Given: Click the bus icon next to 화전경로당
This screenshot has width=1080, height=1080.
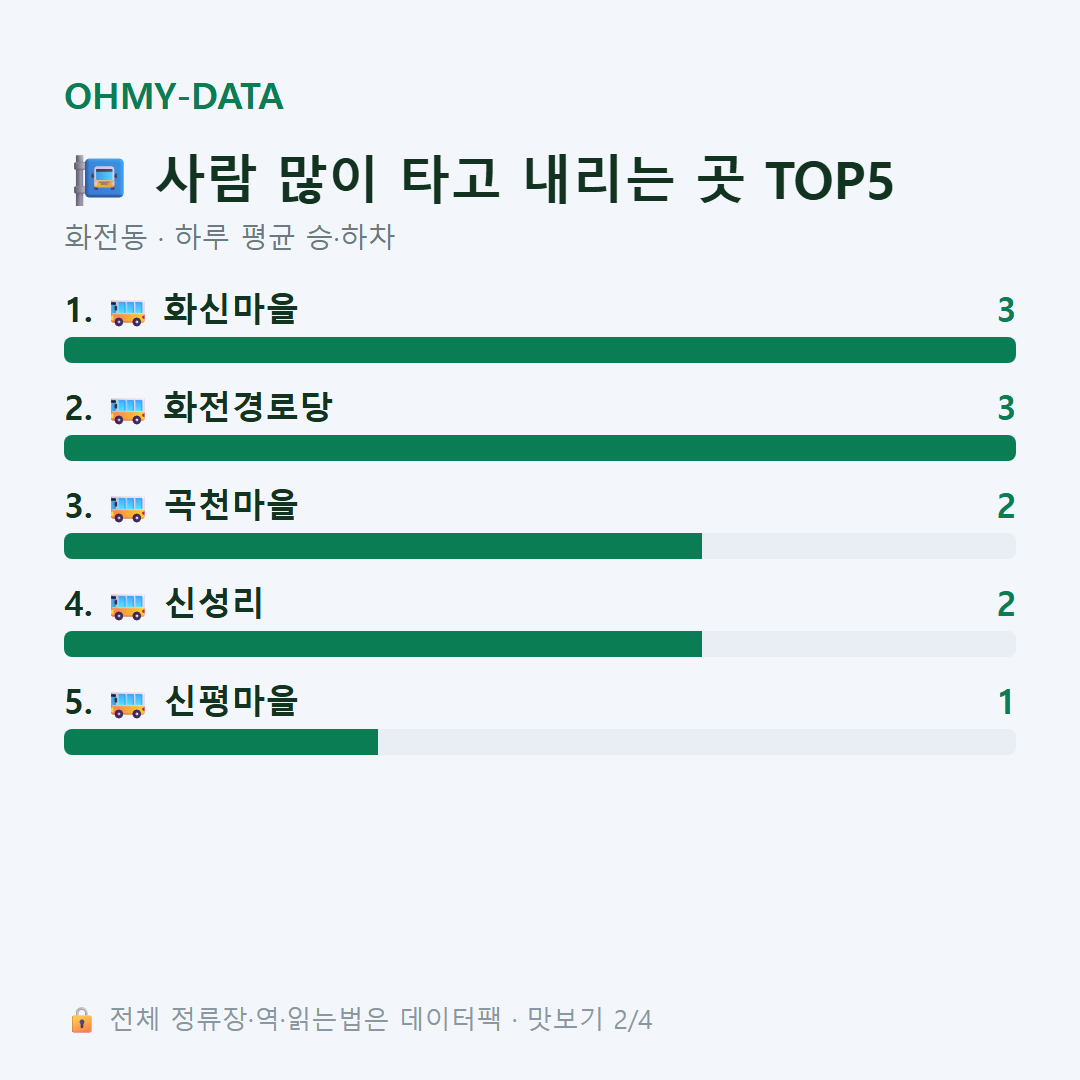Looking at the screenshot, I should tap(128, 411).
